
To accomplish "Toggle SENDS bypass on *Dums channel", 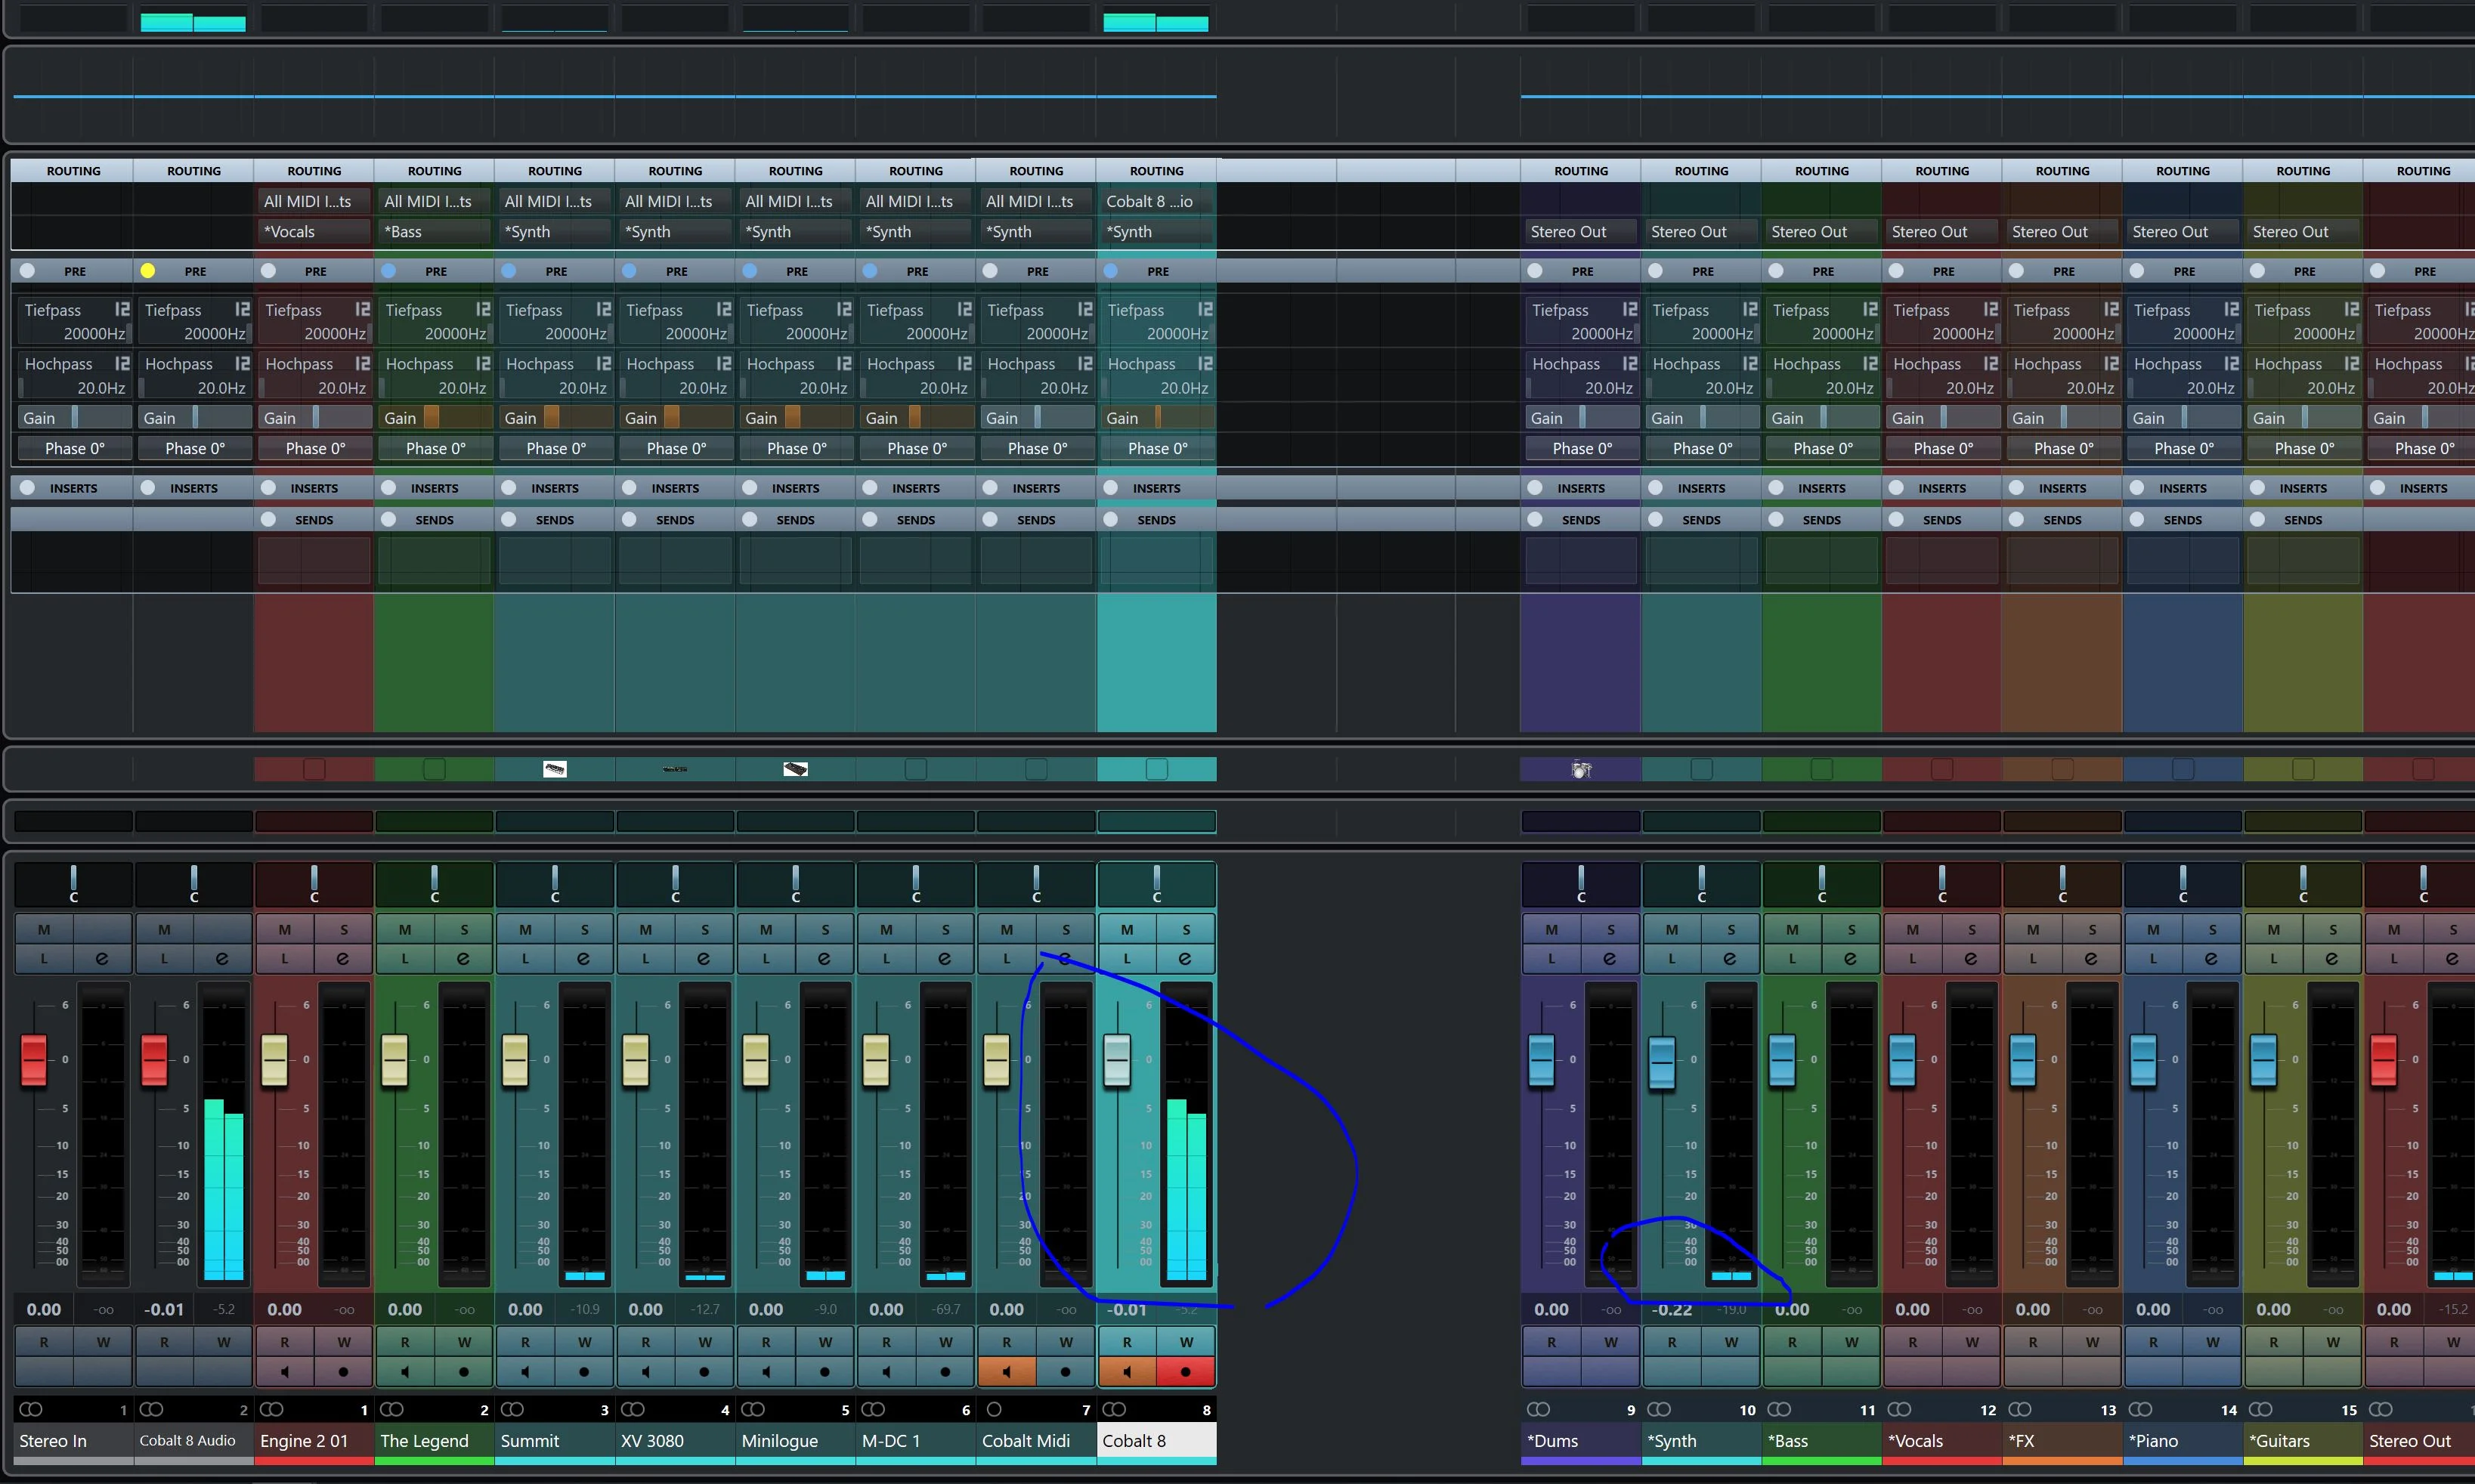I will coord(1535,519).
